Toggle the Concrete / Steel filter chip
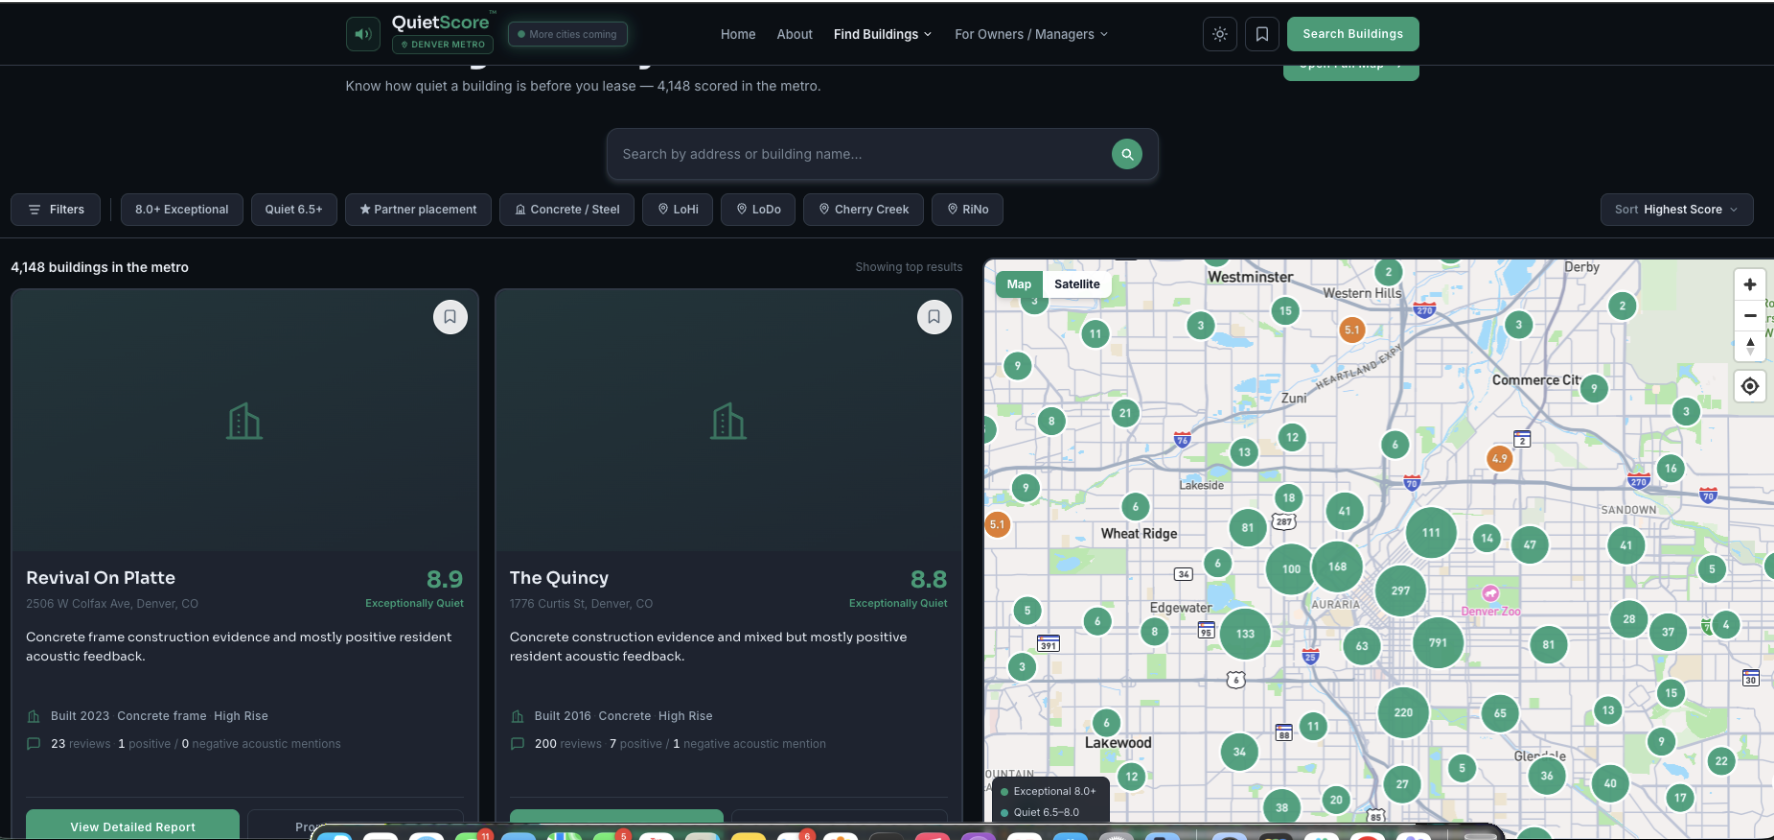Viewport: 1774px width, 840px height. (x=567, y=210)
